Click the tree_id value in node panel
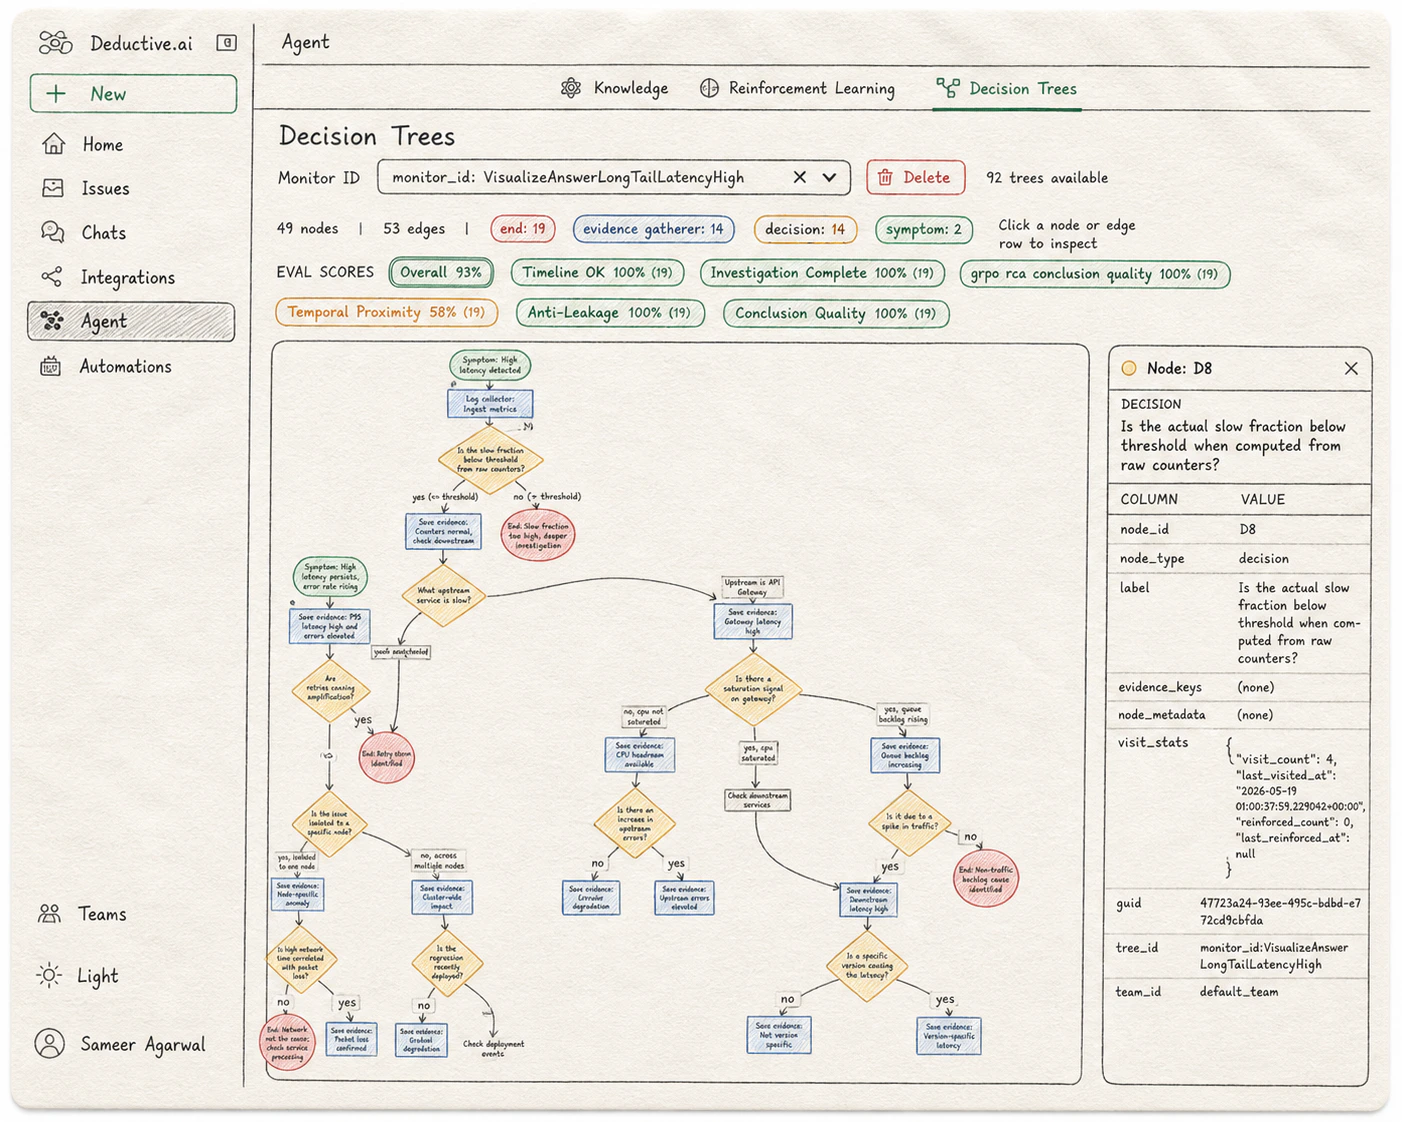Viewport: 1402px width, 1122px height. [x=1274, y=956]
